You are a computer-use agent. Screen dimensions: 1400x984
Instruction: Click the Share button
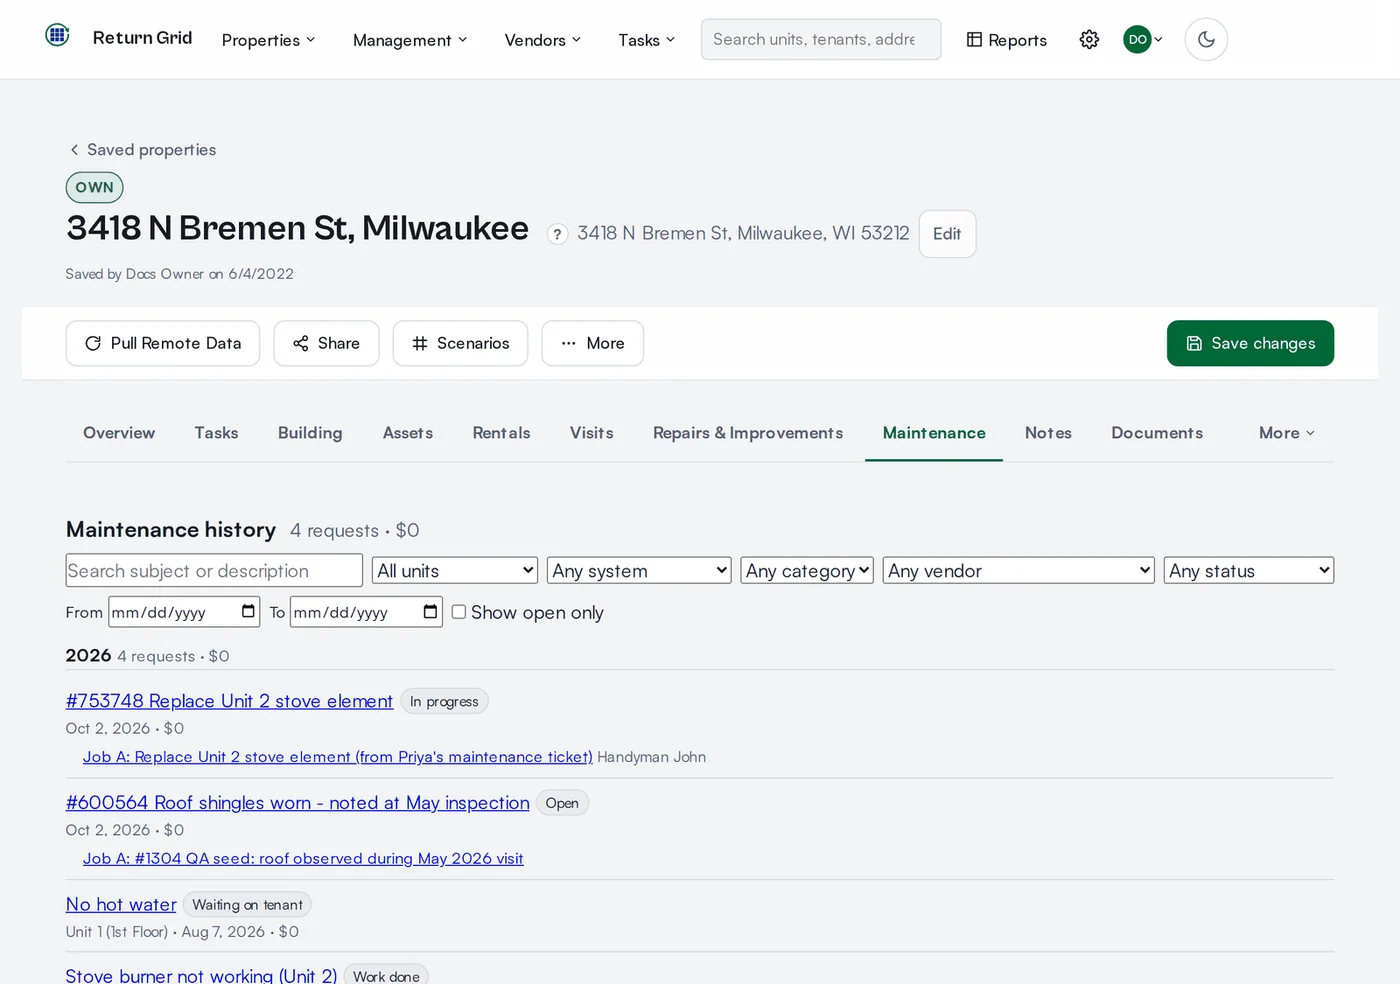pyautogui.click(x=326, y=343)
